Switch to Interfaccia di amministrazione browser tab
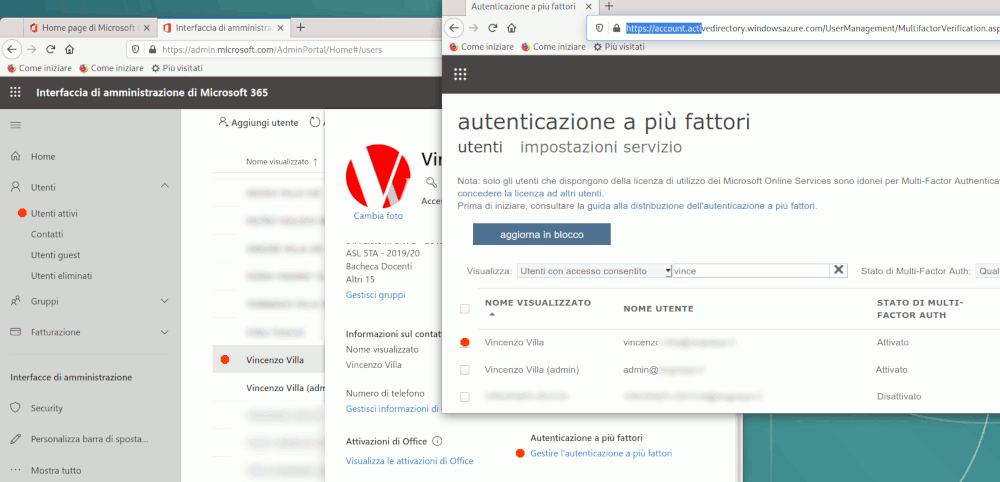The image size is (1000, 482). point(223,28)
